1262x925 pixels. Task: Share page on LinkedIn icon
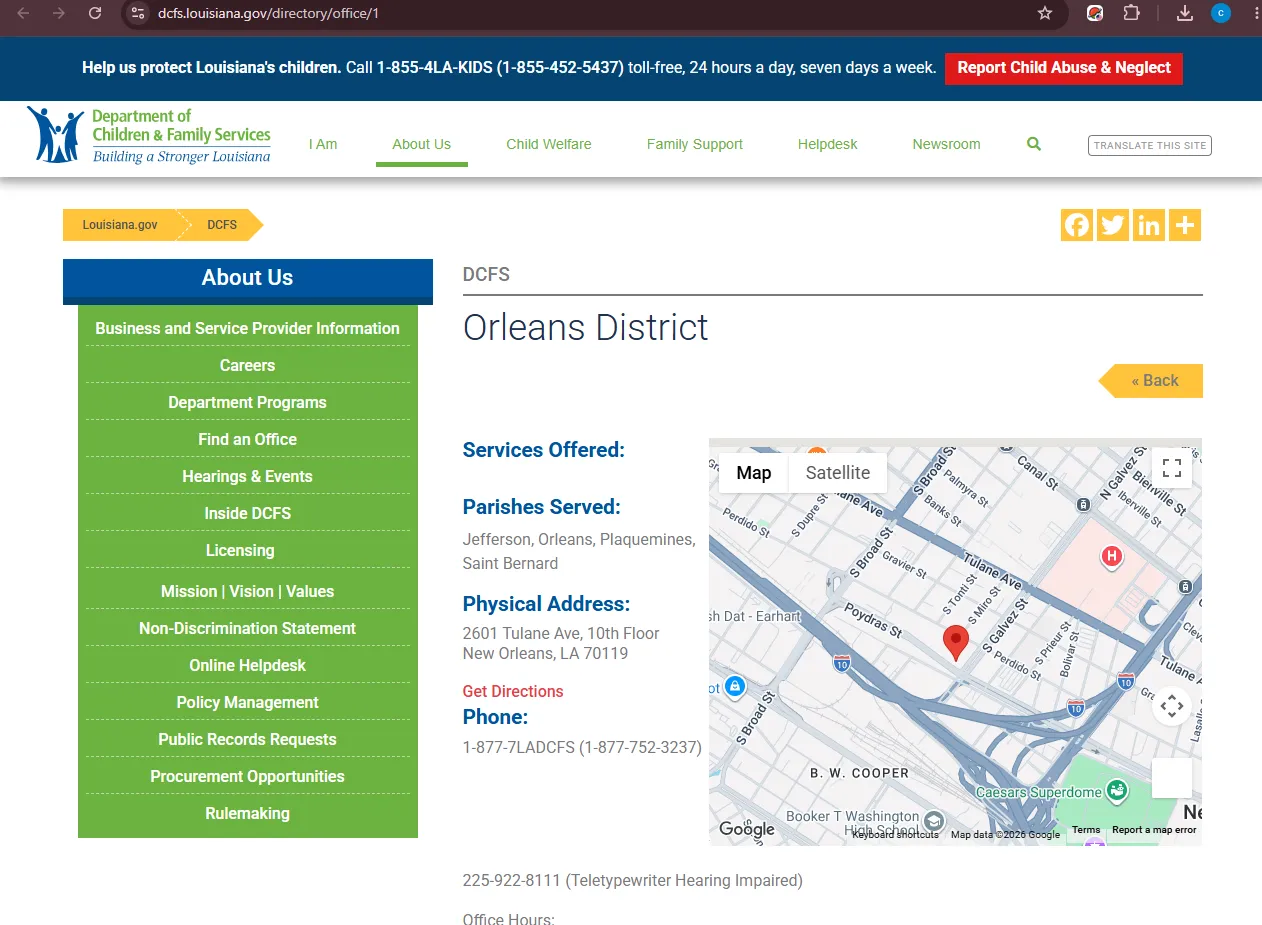[1149, 225]
